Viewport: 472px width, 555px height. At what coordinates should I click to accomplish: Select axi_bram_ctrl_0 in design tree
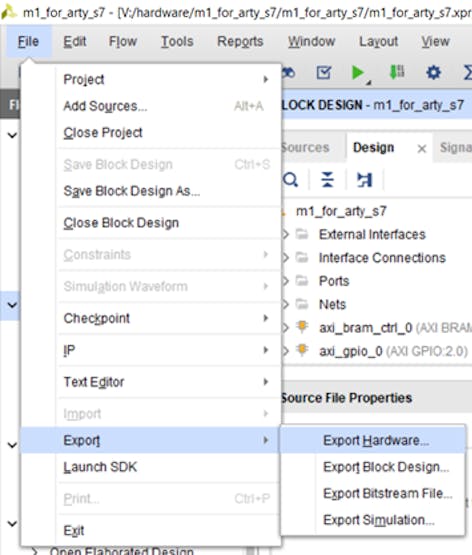[x=366, y=328]
